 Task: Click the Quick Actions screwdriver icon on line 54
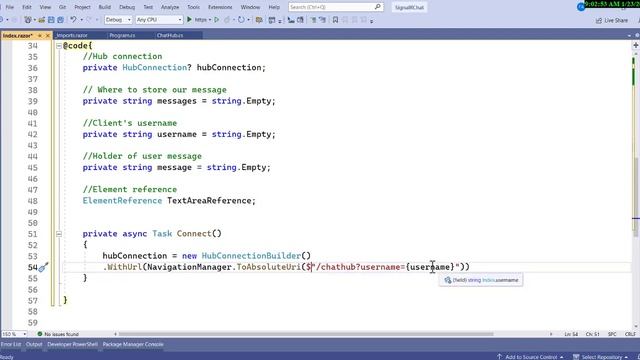(44, 267)
